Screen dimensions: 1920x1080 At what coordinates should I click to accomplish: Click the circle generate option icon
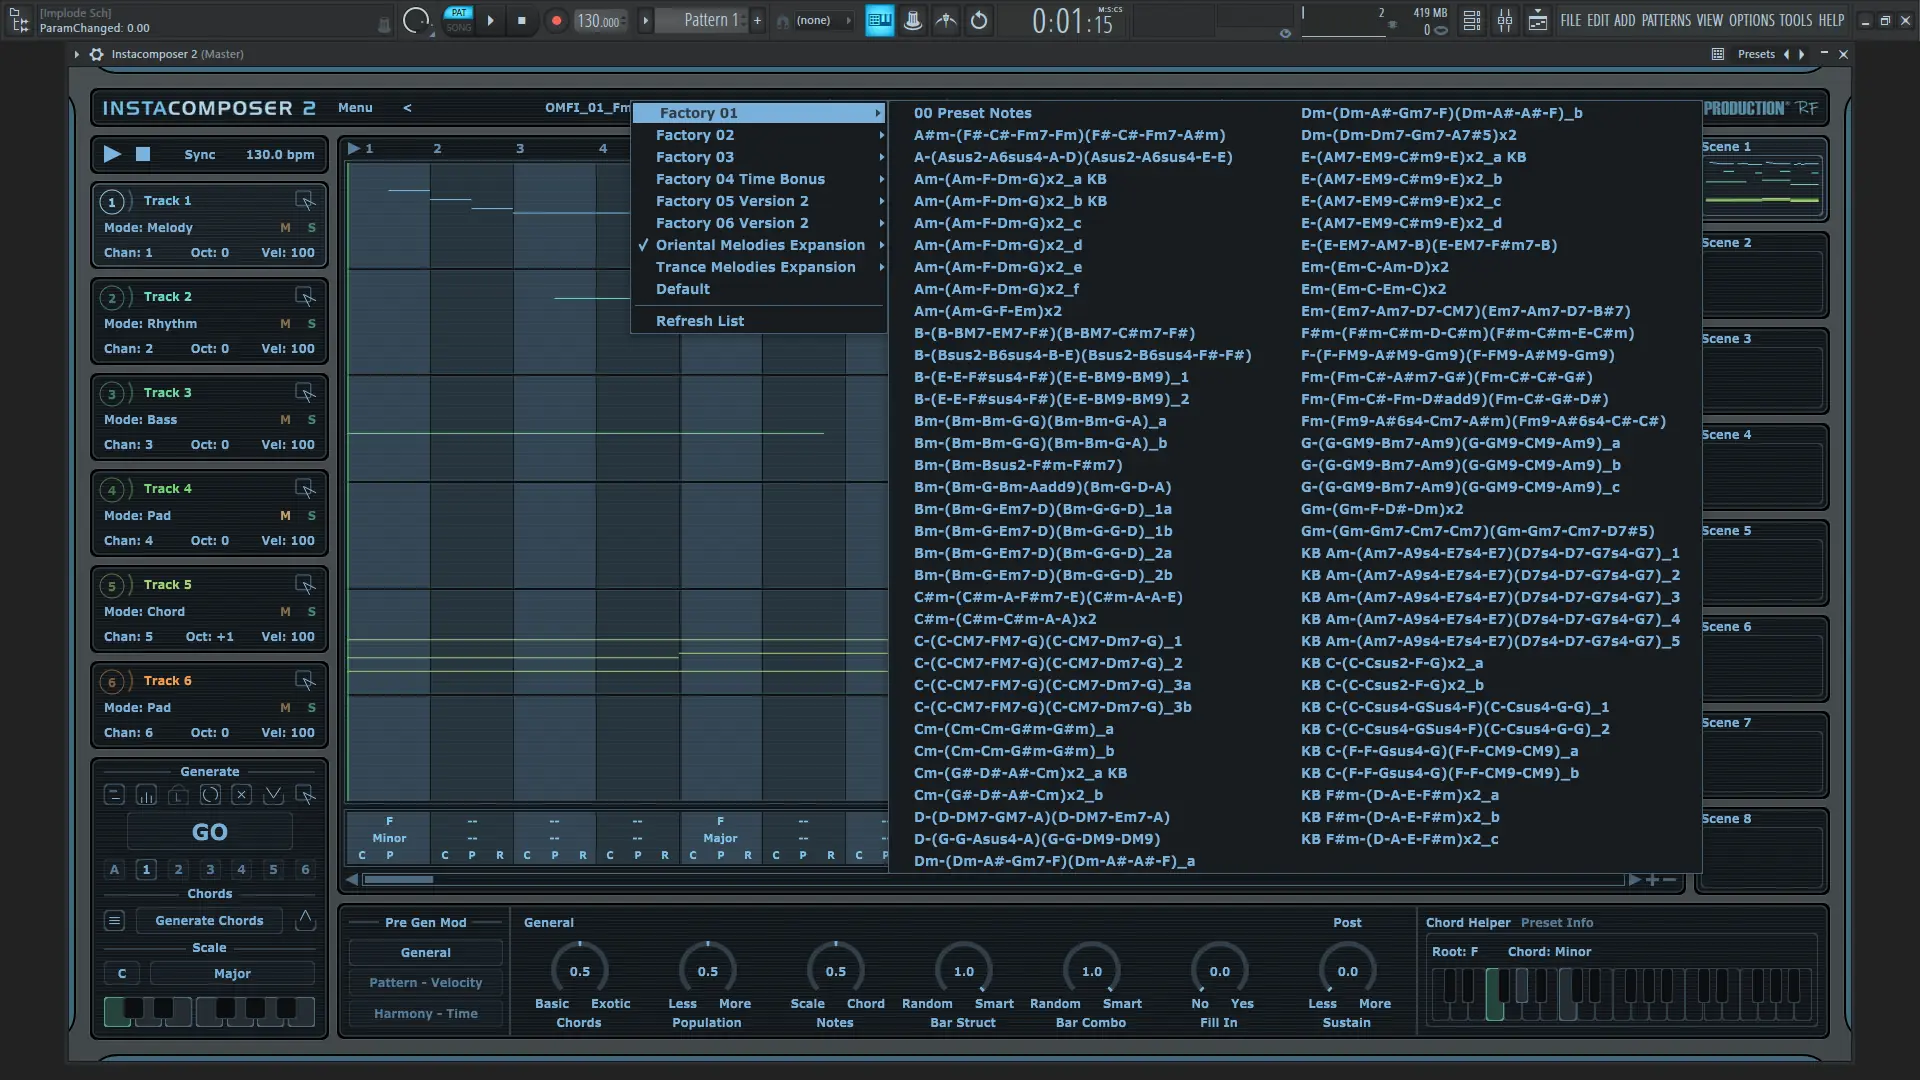coord(210,795)
